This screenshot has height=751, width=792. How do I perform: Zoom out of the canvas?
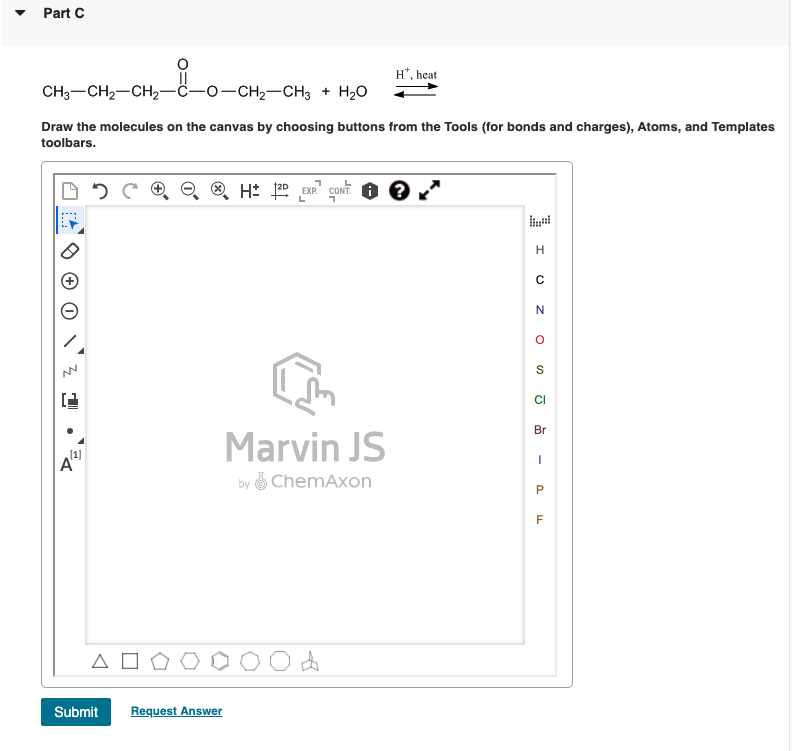190,191
